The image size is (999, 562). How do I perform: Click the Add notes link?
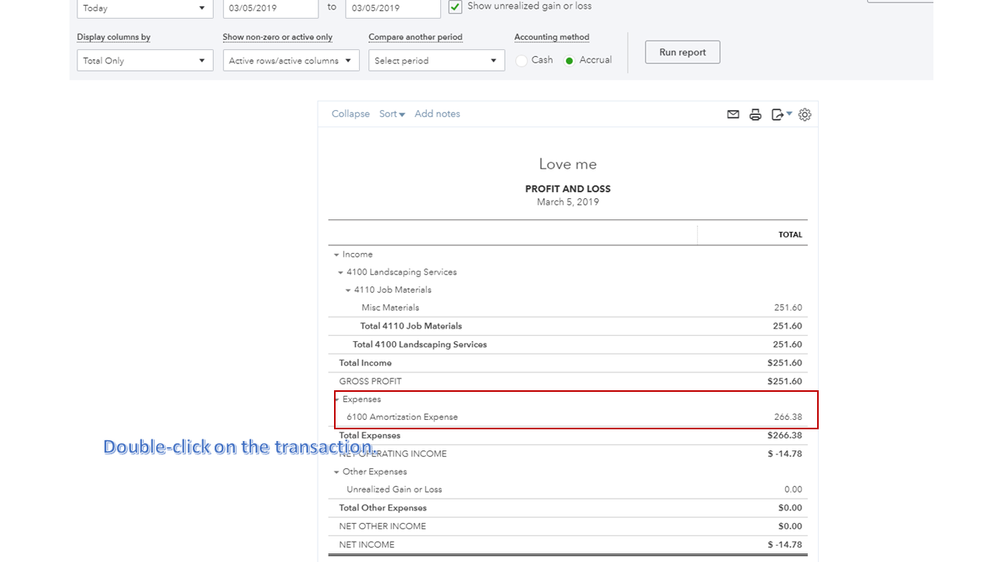pos(437,114)
